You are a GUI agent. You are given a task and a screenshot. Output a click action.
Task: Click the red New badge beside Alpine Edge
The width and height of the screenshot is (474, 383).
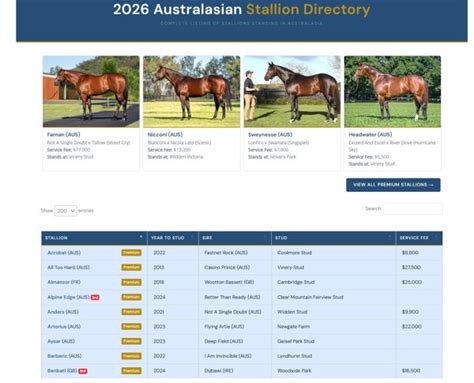pos(95,297)
